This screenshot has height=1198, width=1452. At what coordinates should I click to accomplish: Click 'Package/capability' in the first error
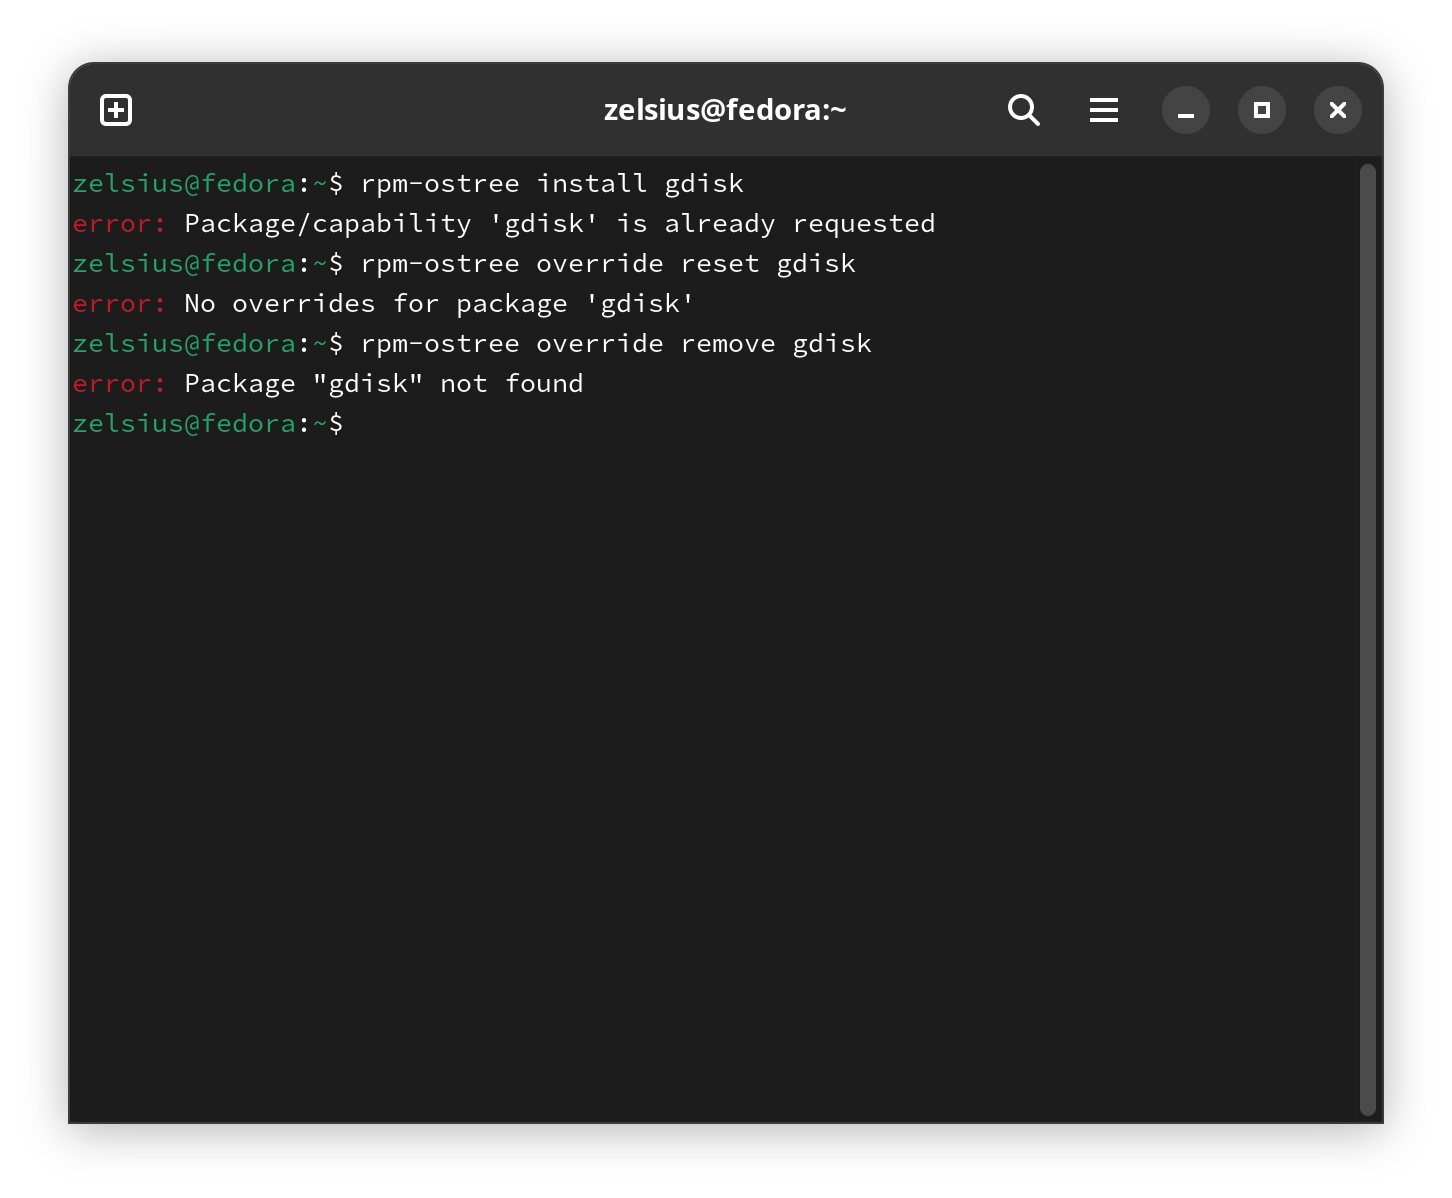(x=327, y=224)
